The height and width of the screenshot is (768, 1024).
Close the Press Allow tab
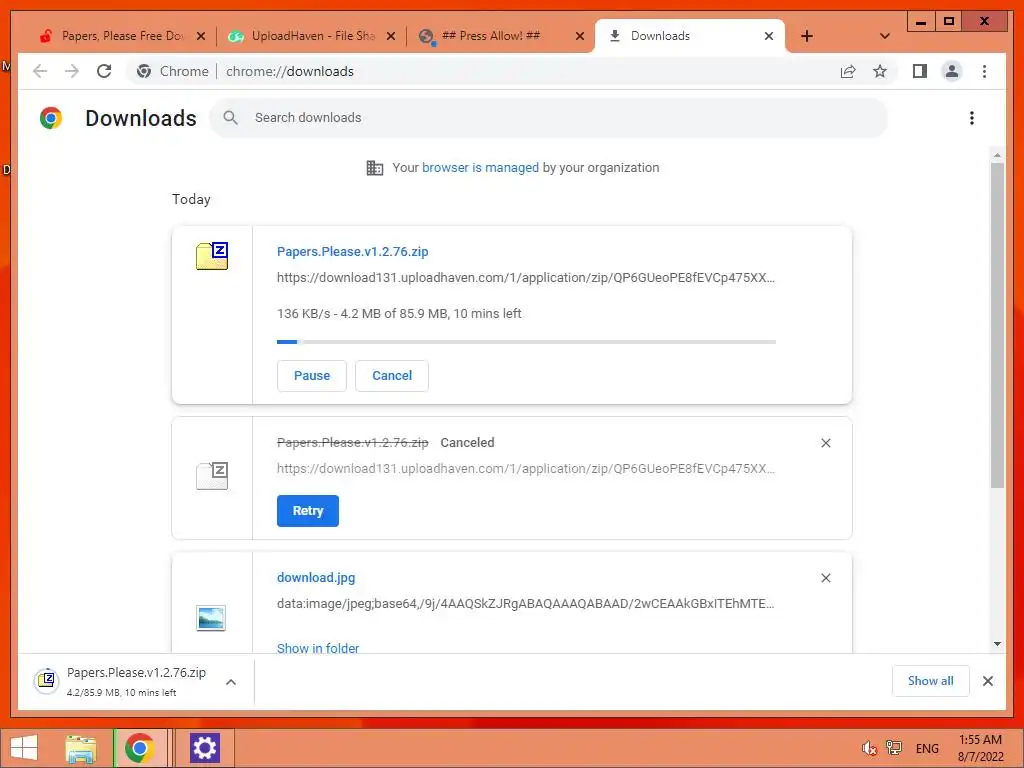pyautogui.click(x=579, y=36)
